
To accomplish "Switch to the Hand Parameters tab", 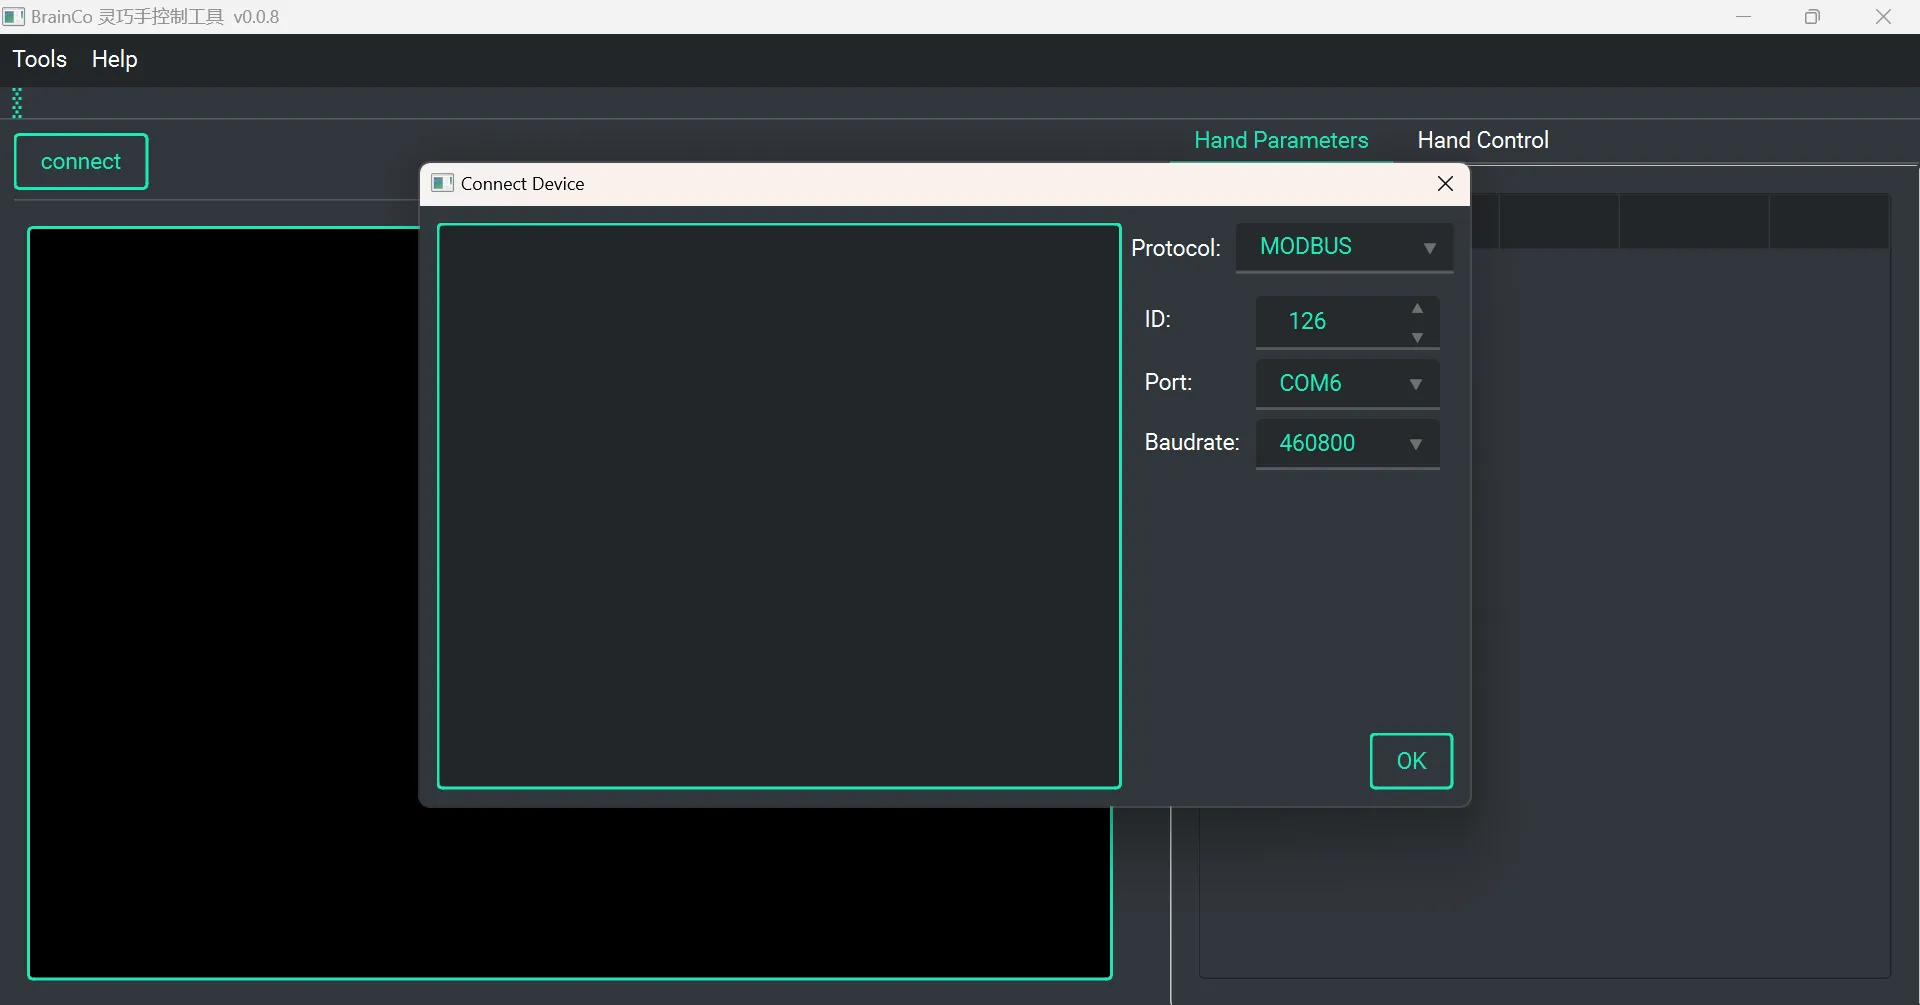I will (1280, 140).
